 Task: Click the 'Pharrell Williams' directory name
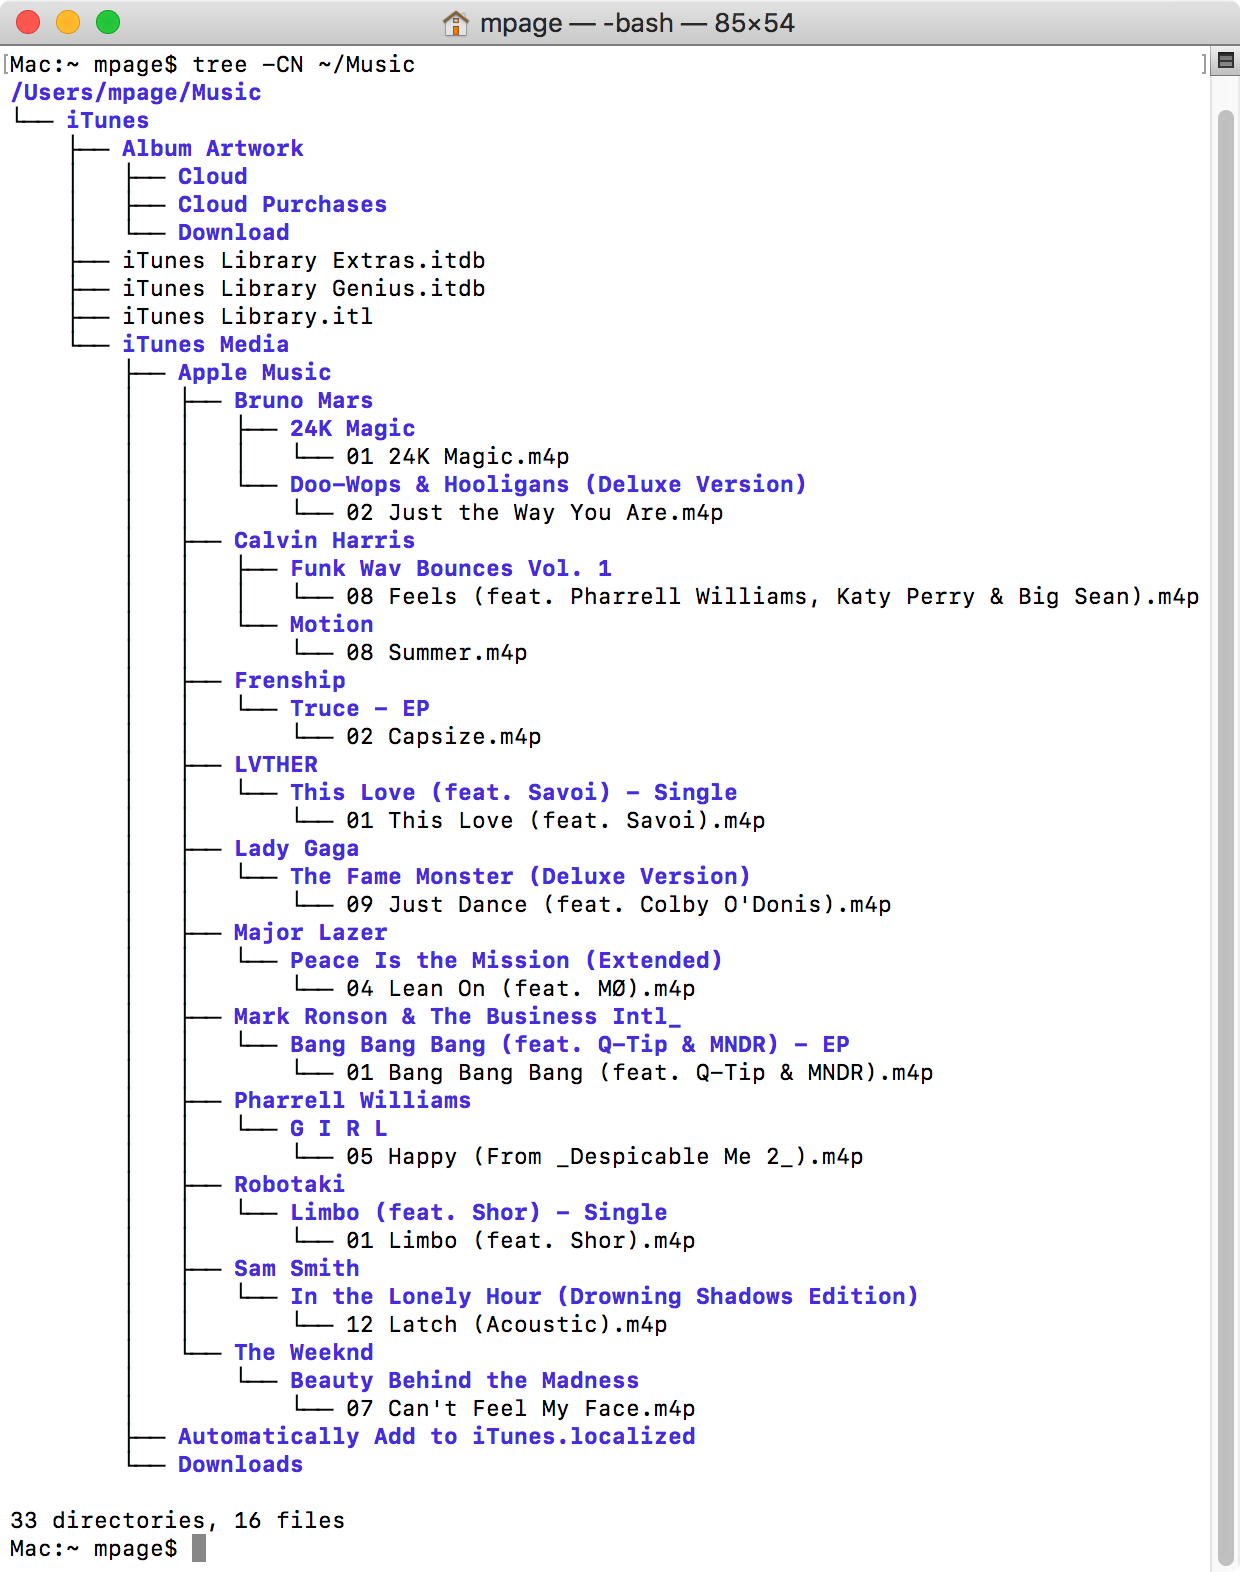(x=352, y=1100)
